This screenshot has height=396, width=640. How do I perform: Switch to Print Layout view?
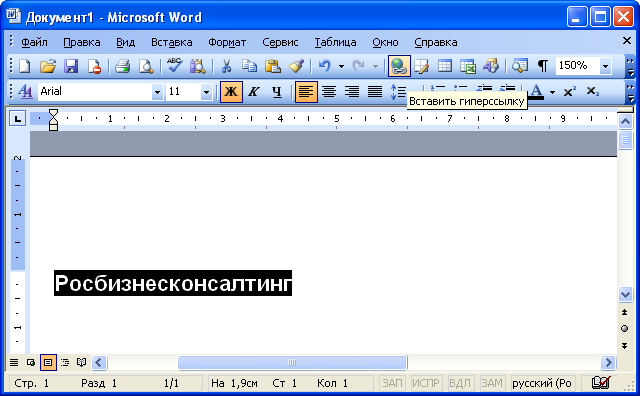click(48, 362)
